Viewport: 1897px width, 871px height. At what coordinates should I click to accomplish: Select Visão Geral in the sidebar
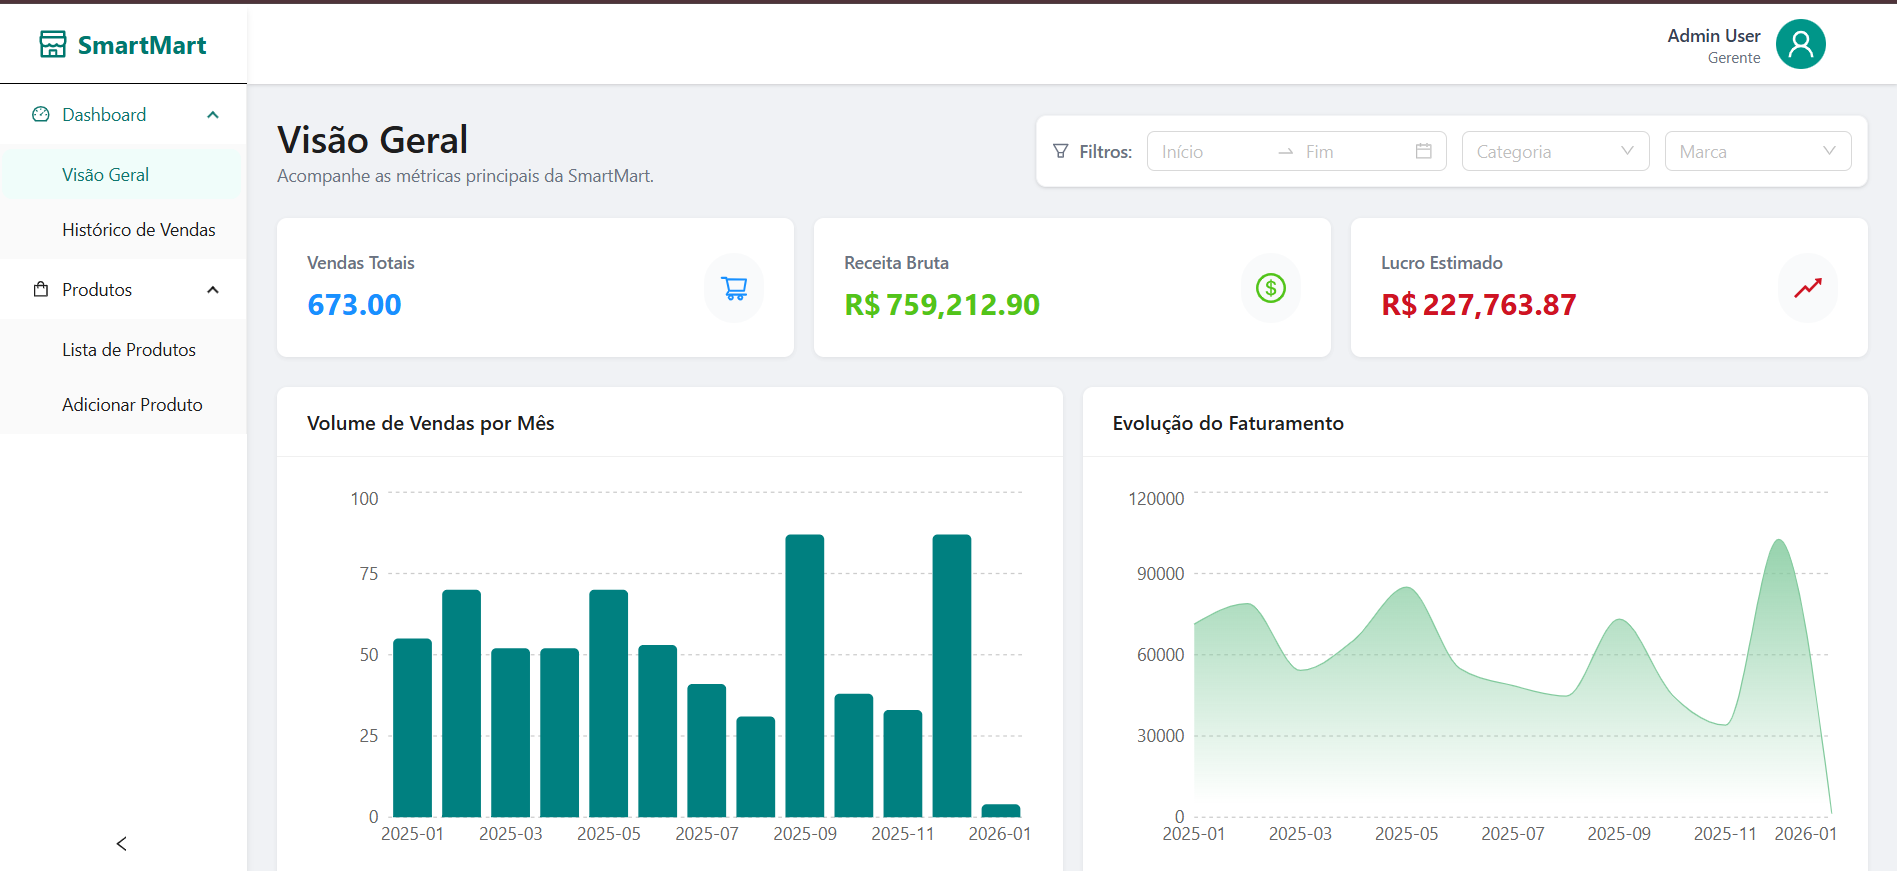[105, 175]
